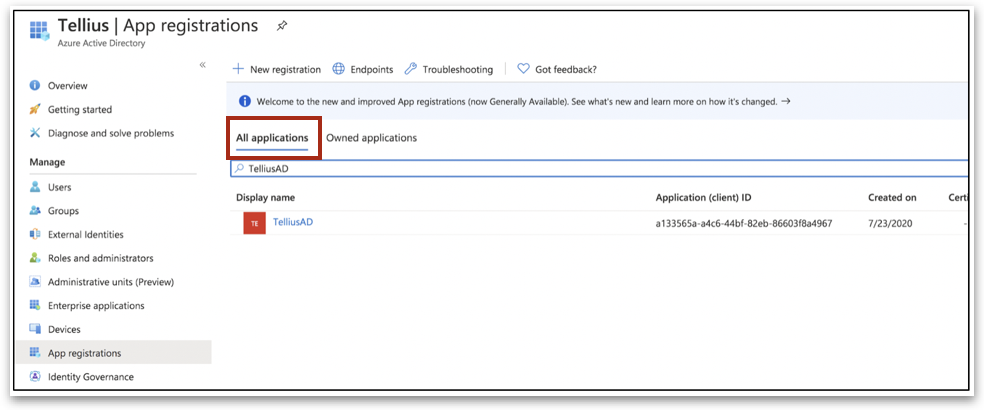
Task: Click Administrative units icon
Action: (x=35, y=282)
